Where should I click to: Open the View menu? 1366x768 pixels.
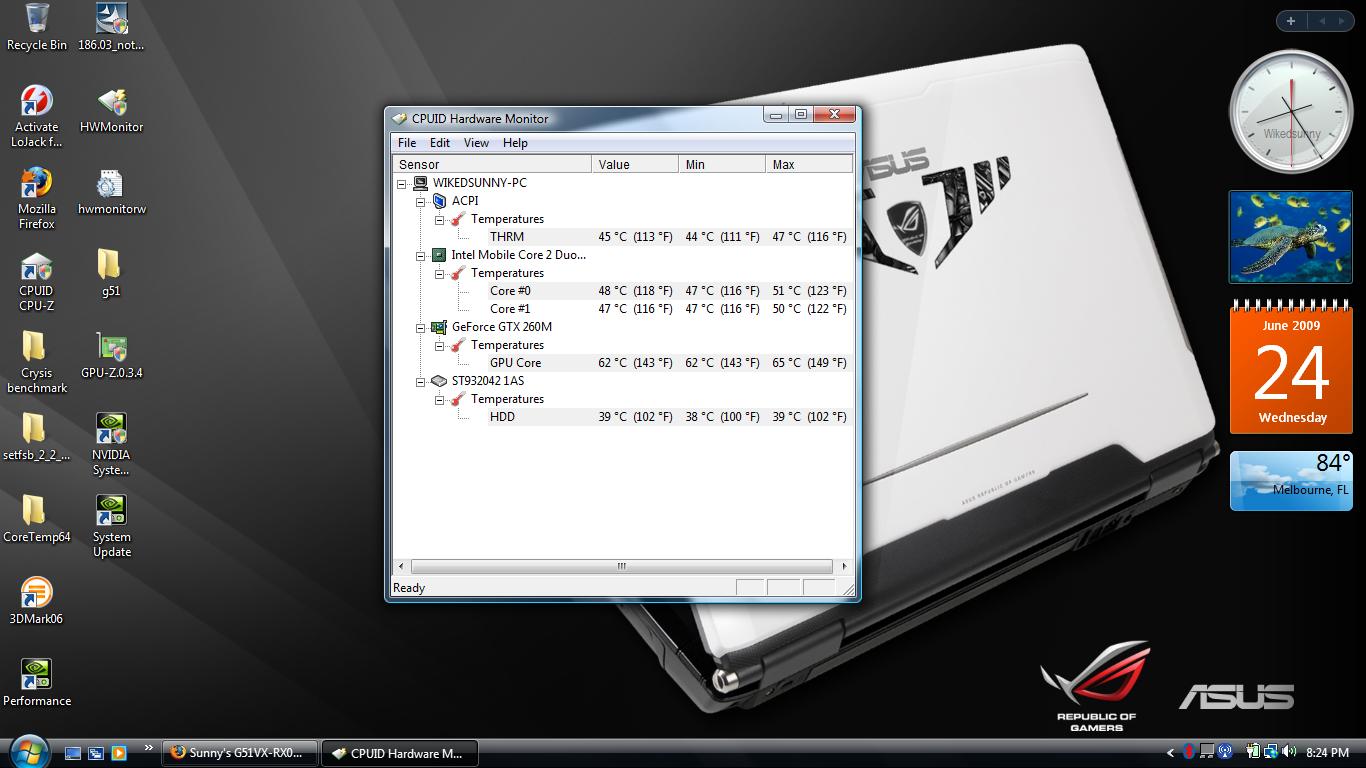click(476, 143)
